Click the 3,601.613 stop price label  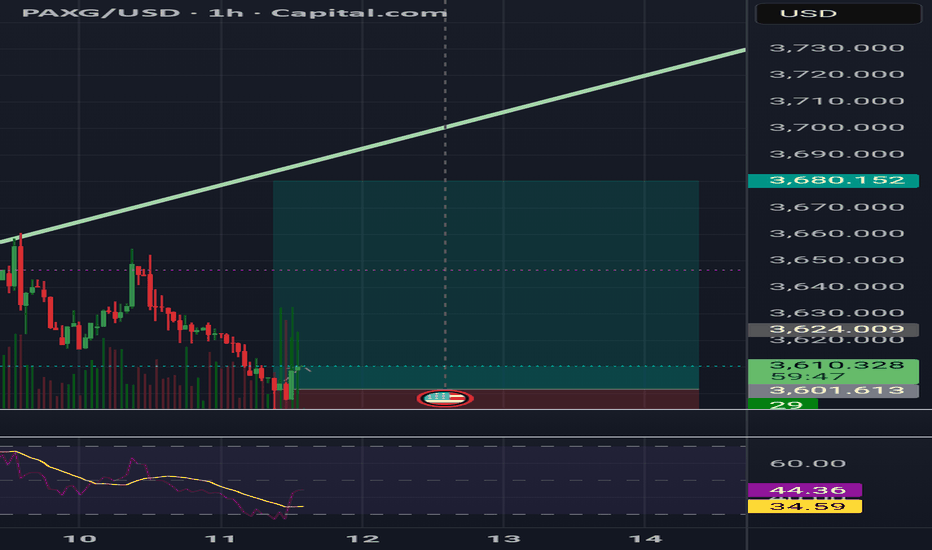coord(832,390)
